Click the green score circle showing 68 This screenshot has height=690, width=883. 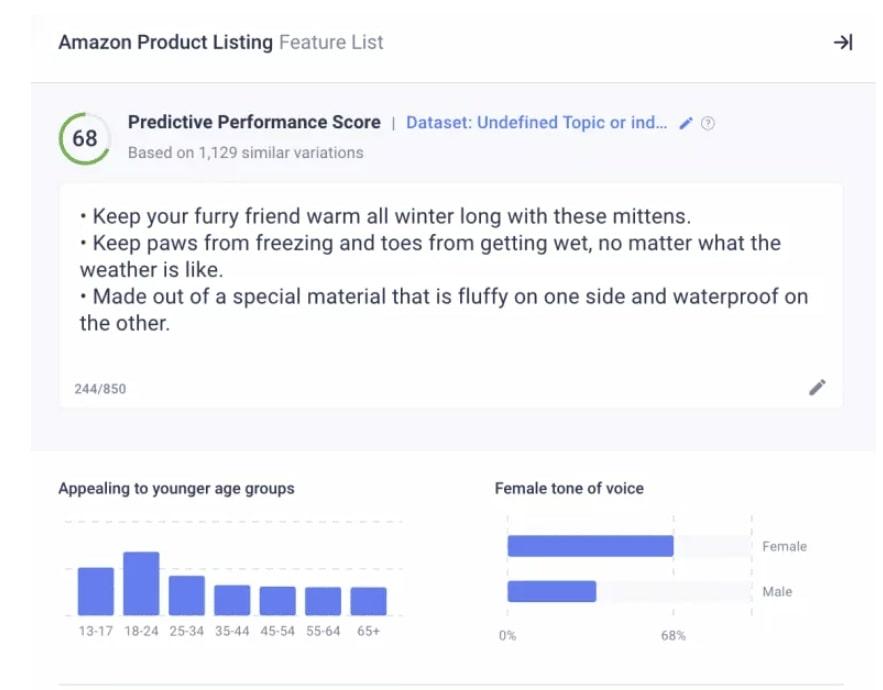coord(85,138)
